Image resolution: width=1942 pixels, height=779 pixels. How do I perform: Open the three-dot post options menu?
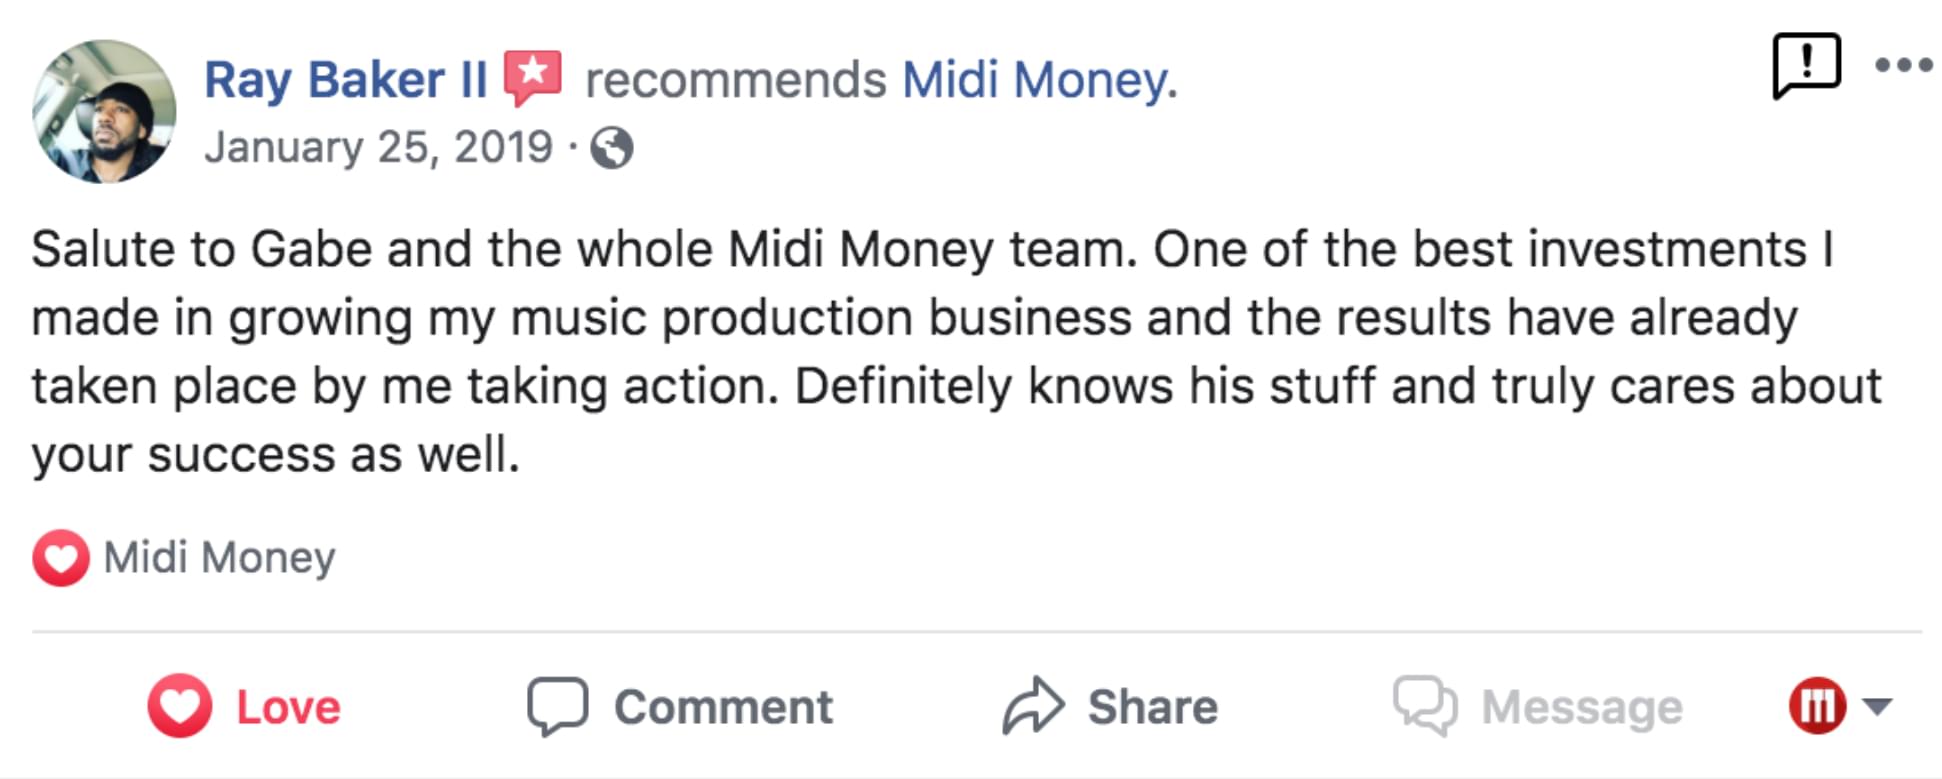pyautogui.click(x=1903, y=66)
